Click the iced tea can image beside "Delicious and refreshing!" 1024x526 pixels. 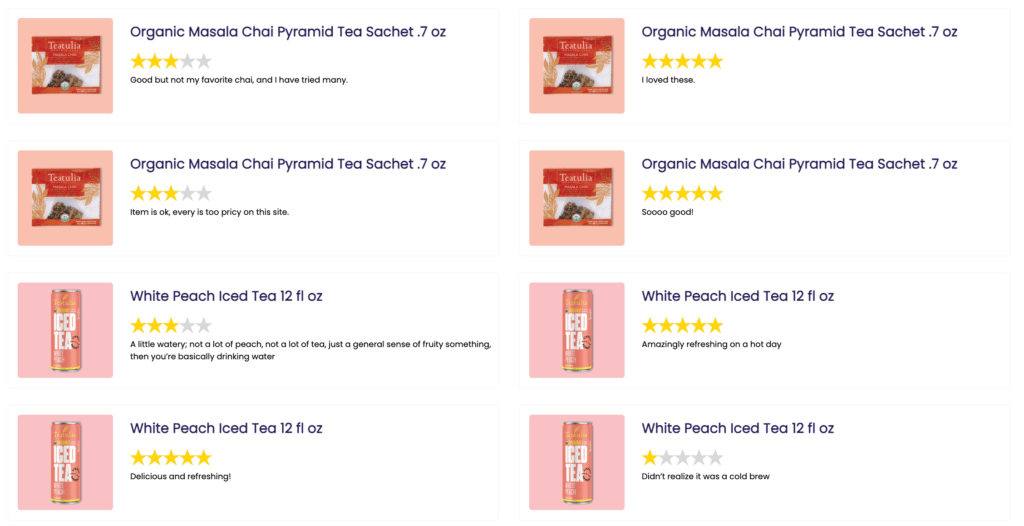65,463
